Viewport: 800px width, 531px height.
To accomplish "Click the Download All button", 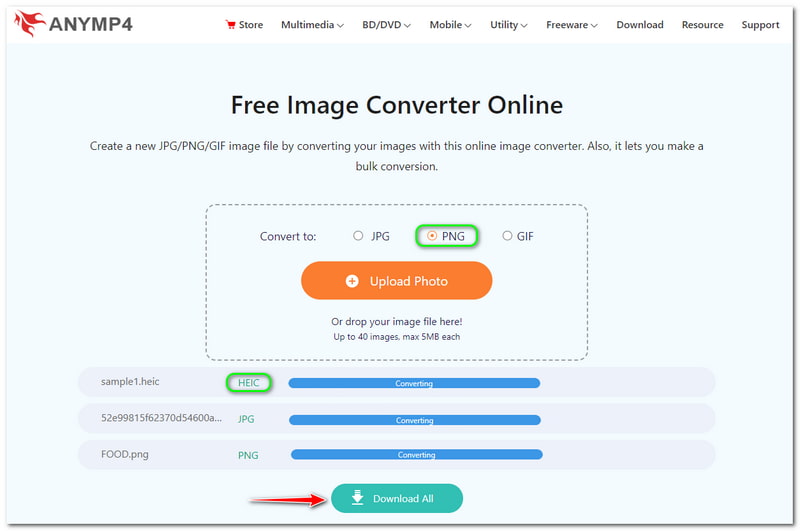I will (397, 498).
